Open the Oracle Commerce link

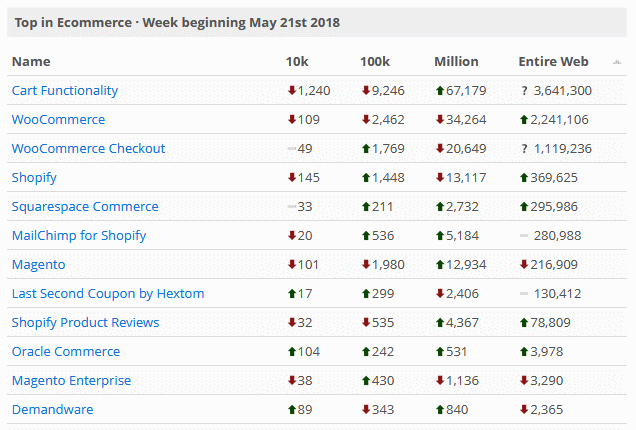[66, 352]
